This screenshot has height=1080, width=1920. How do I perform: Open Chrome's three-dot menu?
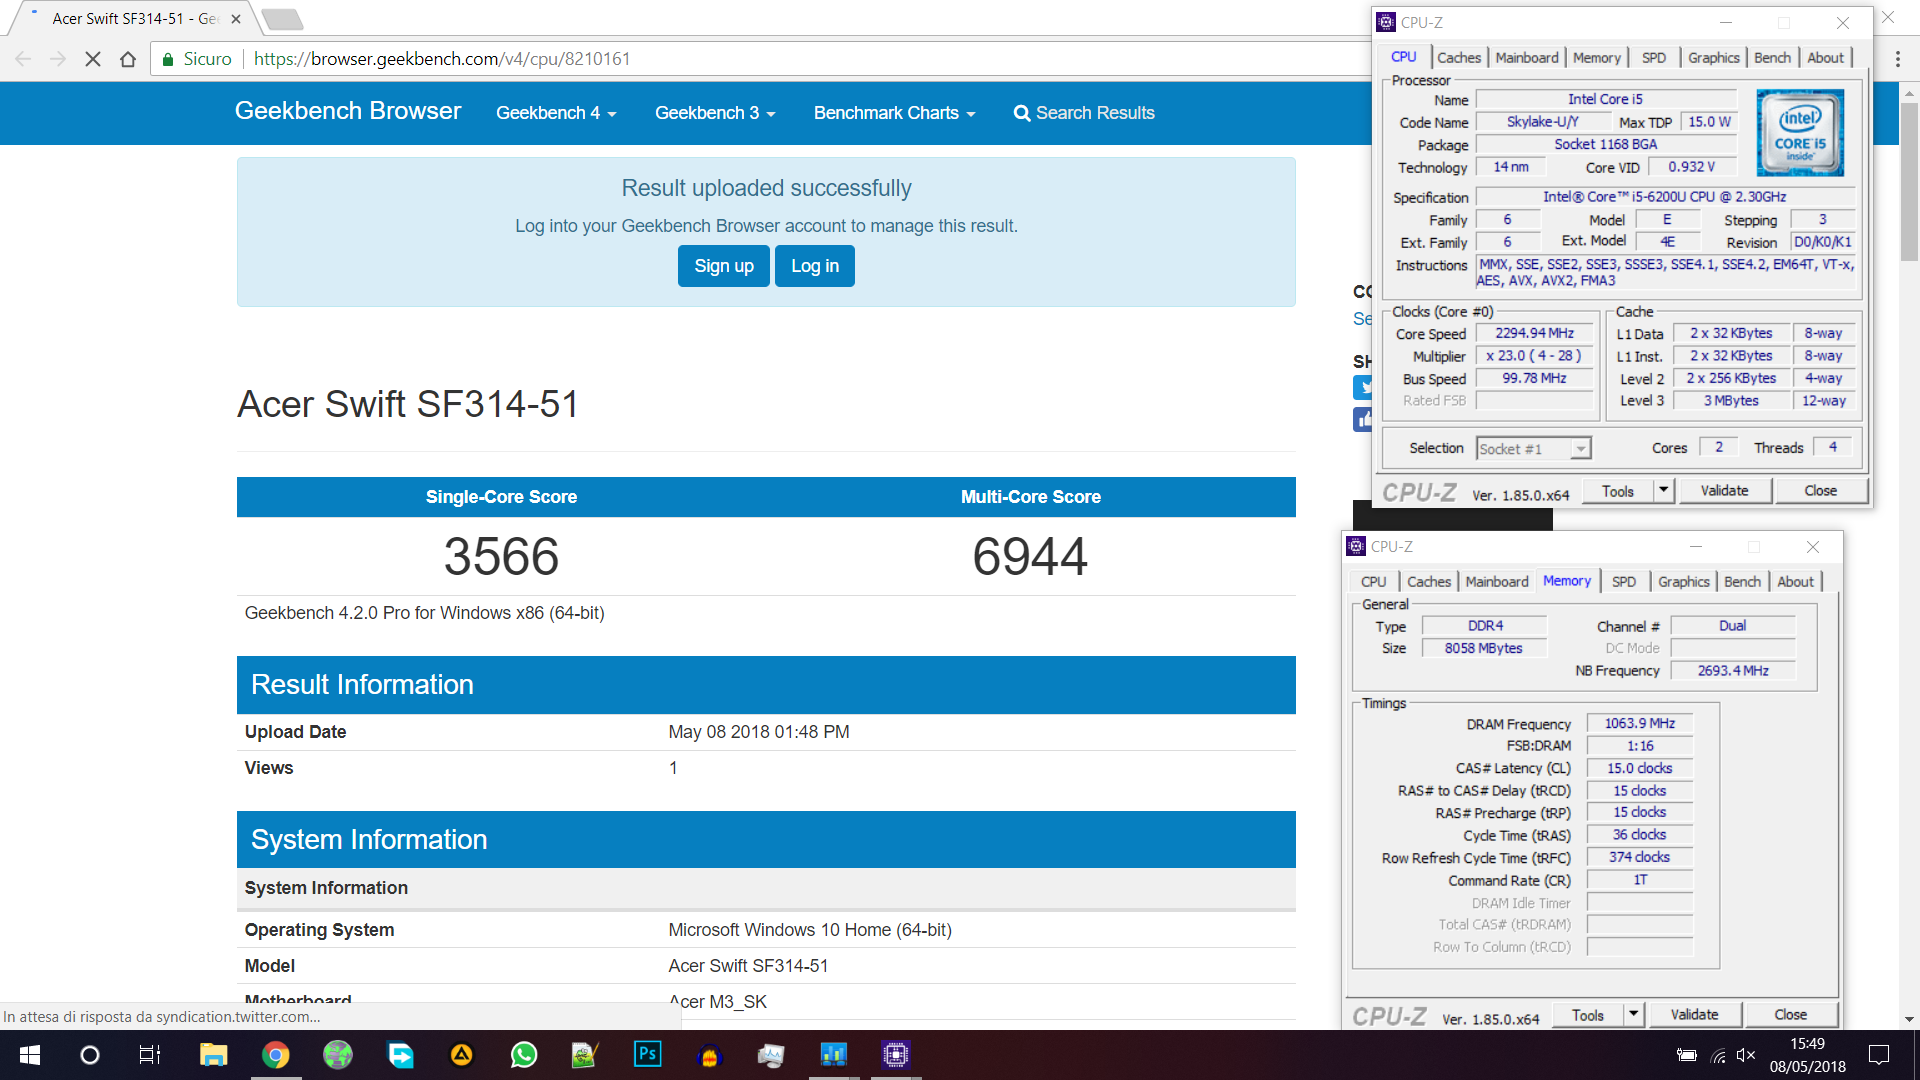(1898, 59)
